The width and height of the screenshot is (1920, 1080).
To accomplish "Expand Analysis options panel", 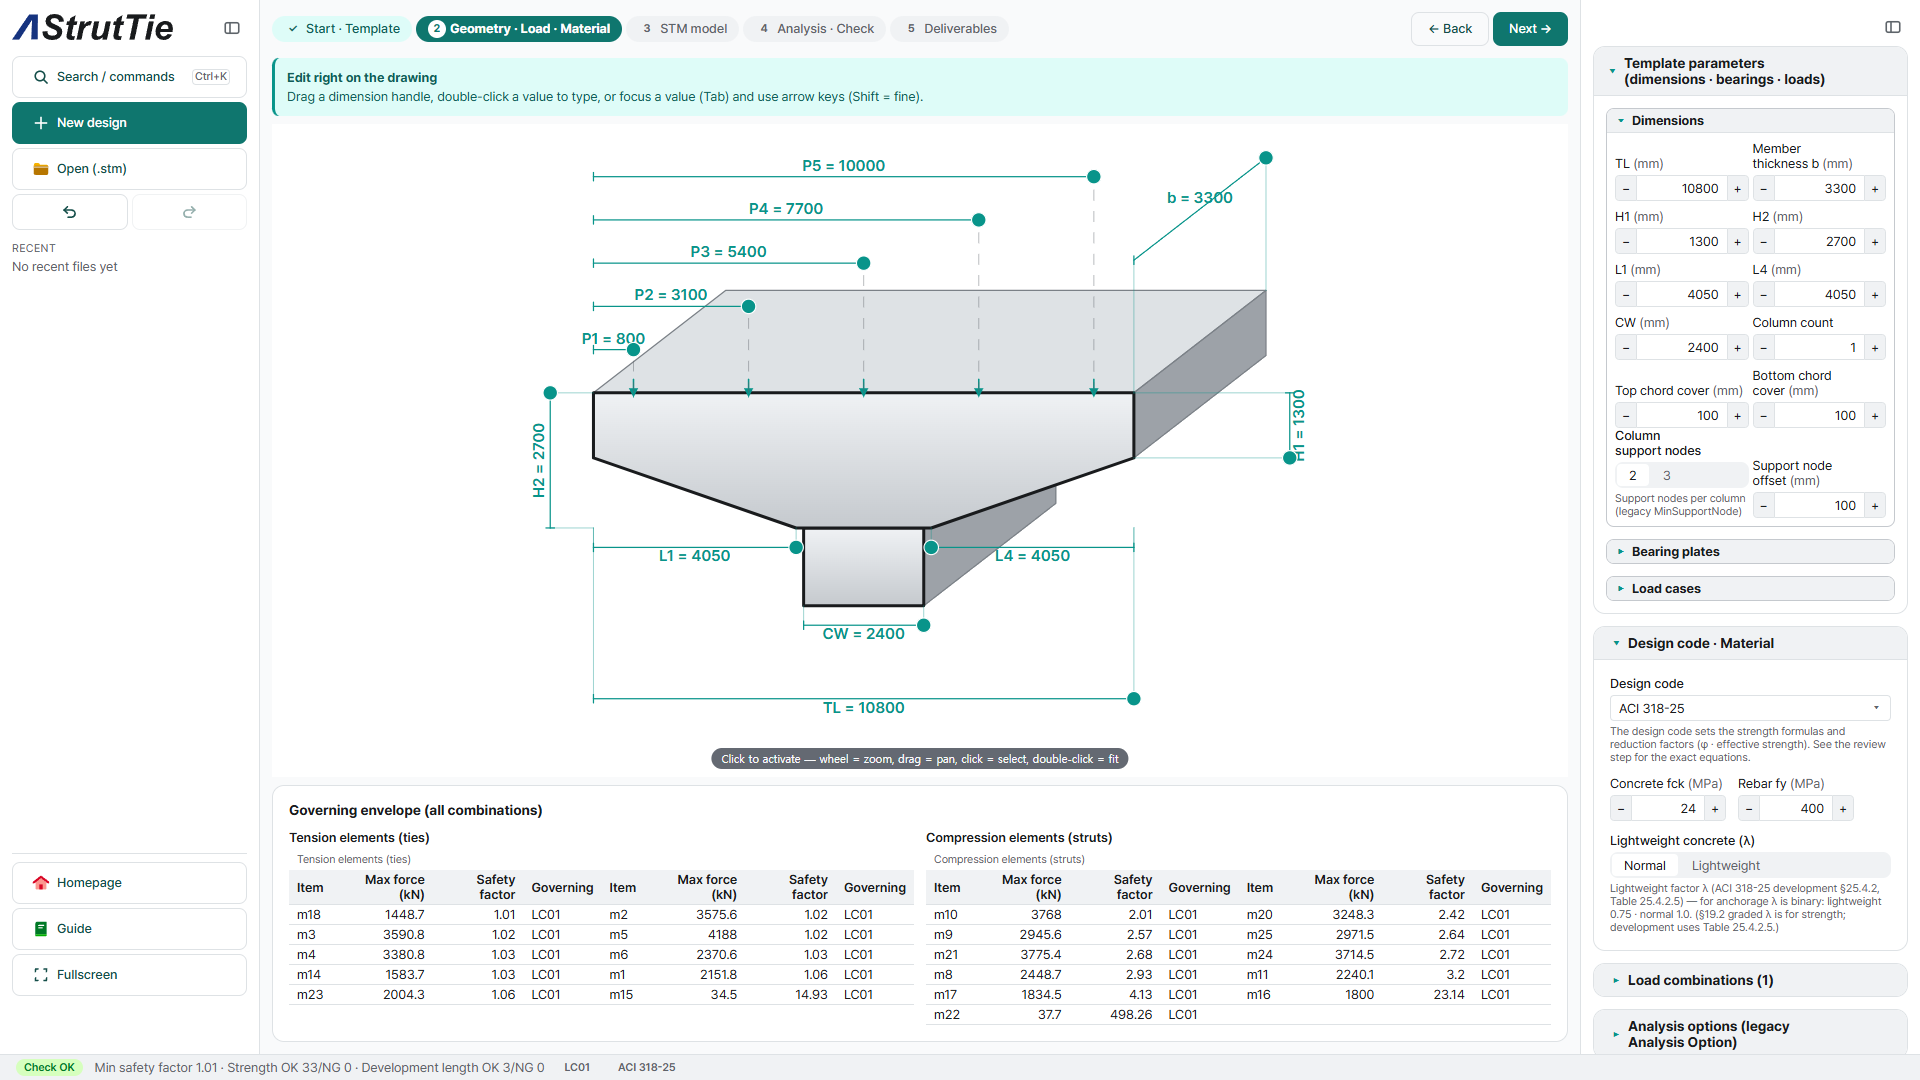I will click(1750, 1034).
